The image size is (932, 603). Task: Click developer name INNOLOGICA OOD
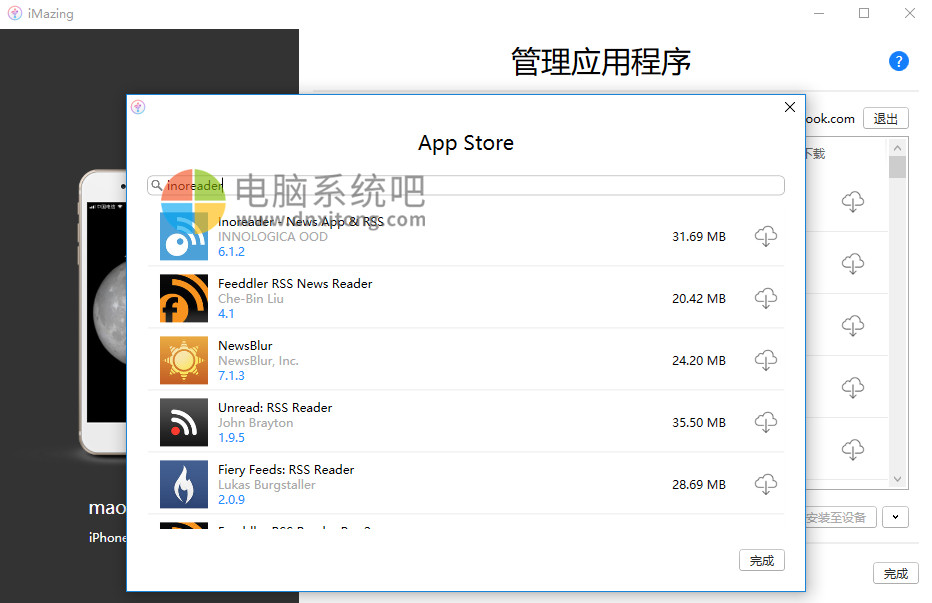click(x=273, y=236)
